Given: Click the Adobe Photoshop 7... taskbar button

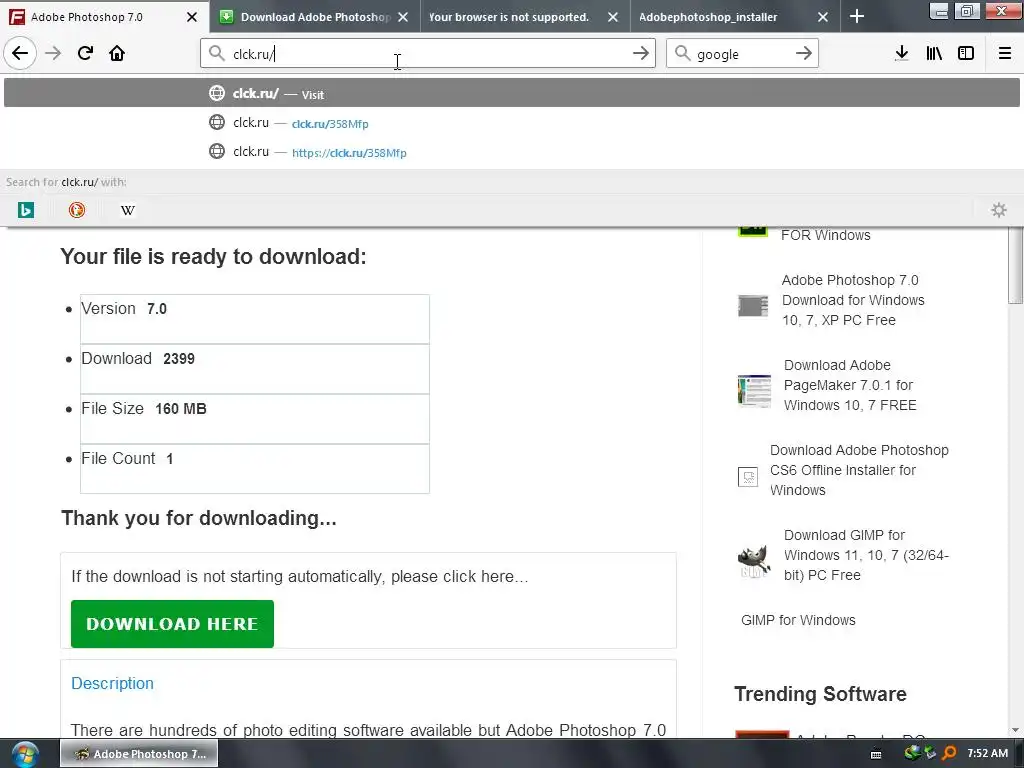Looking at the screenshot, I should click(x=139, y=754).
